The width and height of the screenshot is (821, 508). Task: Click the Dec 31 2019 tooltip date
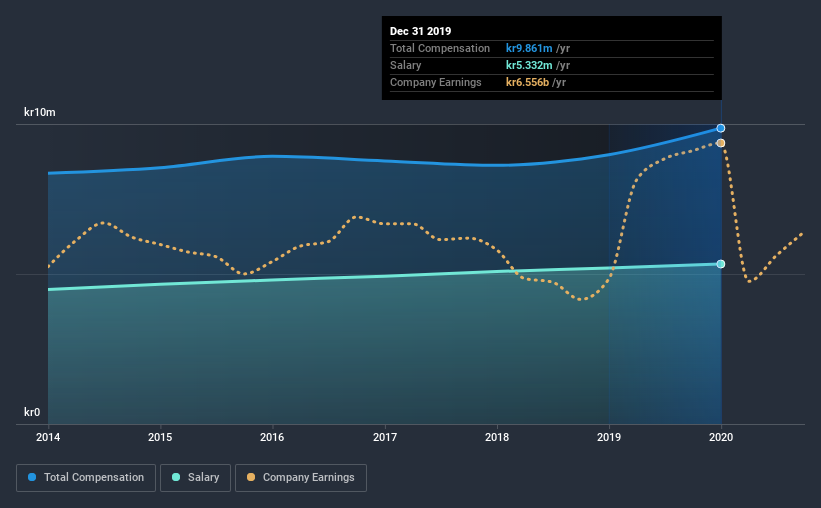coord(420,31)
